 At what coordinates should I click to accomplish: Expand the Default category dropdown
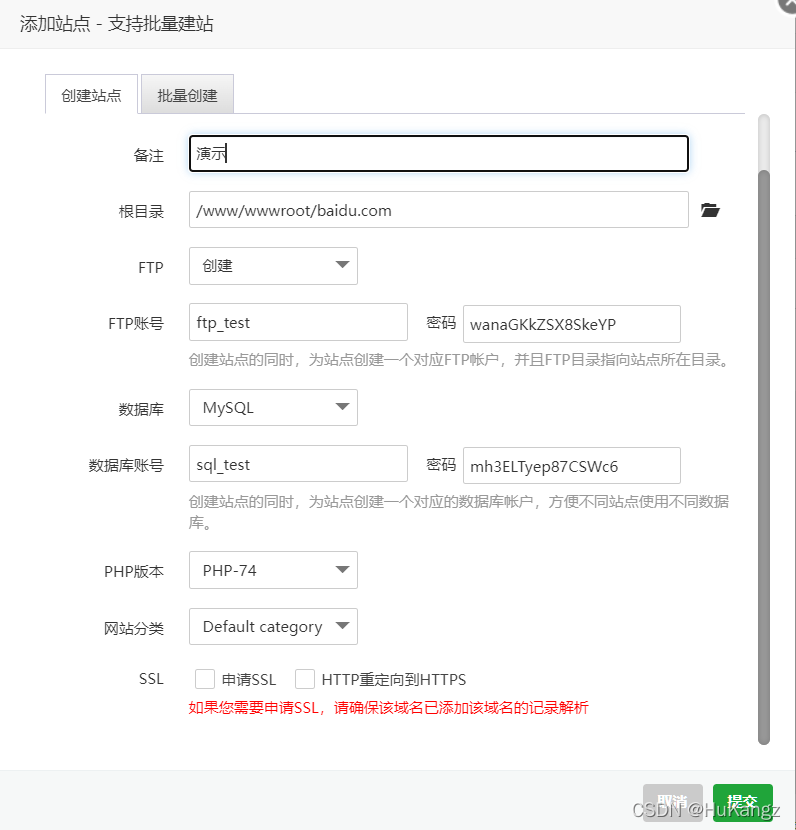[x=273, y=626]
